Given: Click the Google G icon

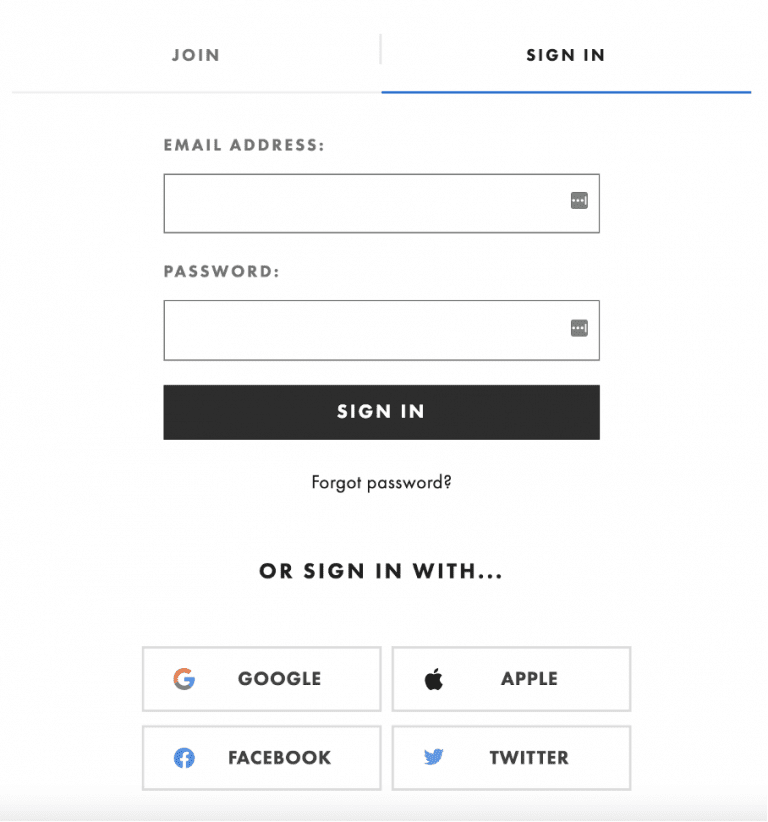Looking at the screenshot, I should coord(184,678).
